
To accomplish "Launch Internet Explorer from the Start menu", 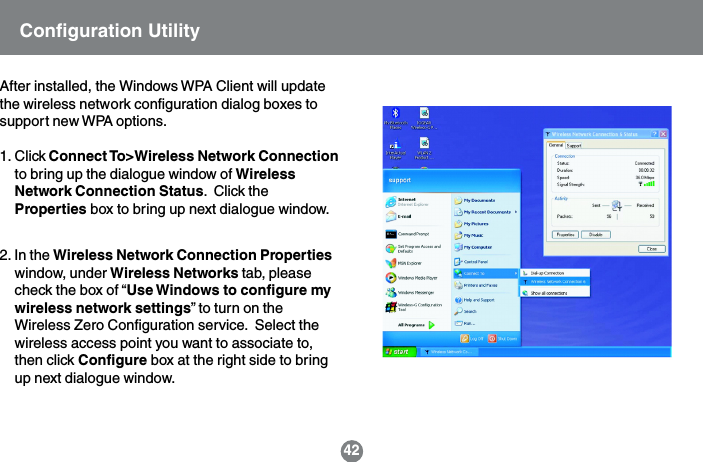I will pyautogui.click(x=407, y=202).
